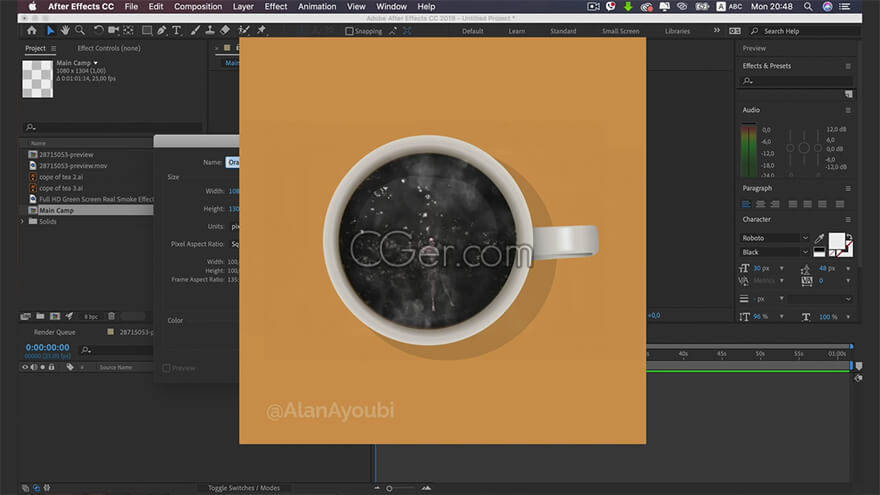Select the Brush tool
The width and height of the screenshot is (880, 495).
(x=195, y=30)
